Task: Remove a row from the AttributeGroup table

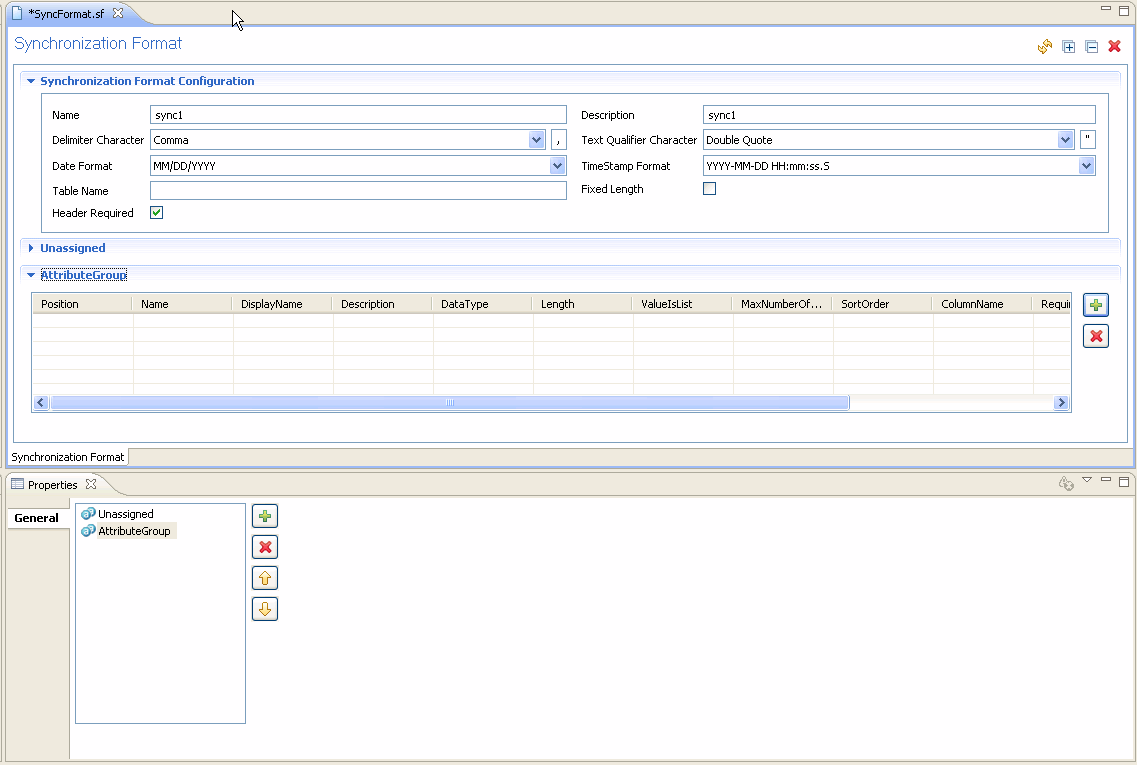Action: (1096, 336)
